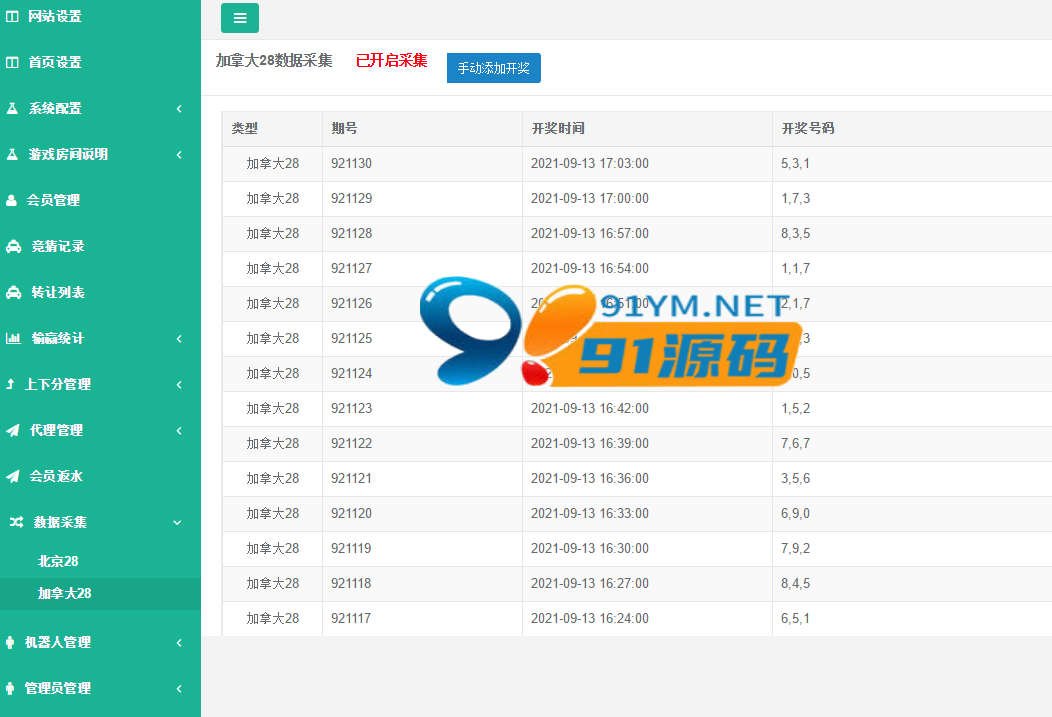This screenshot has width=1052, height=717.
Task: Click the up arrow icon beside 上下分管理
Action: (10, 384)
